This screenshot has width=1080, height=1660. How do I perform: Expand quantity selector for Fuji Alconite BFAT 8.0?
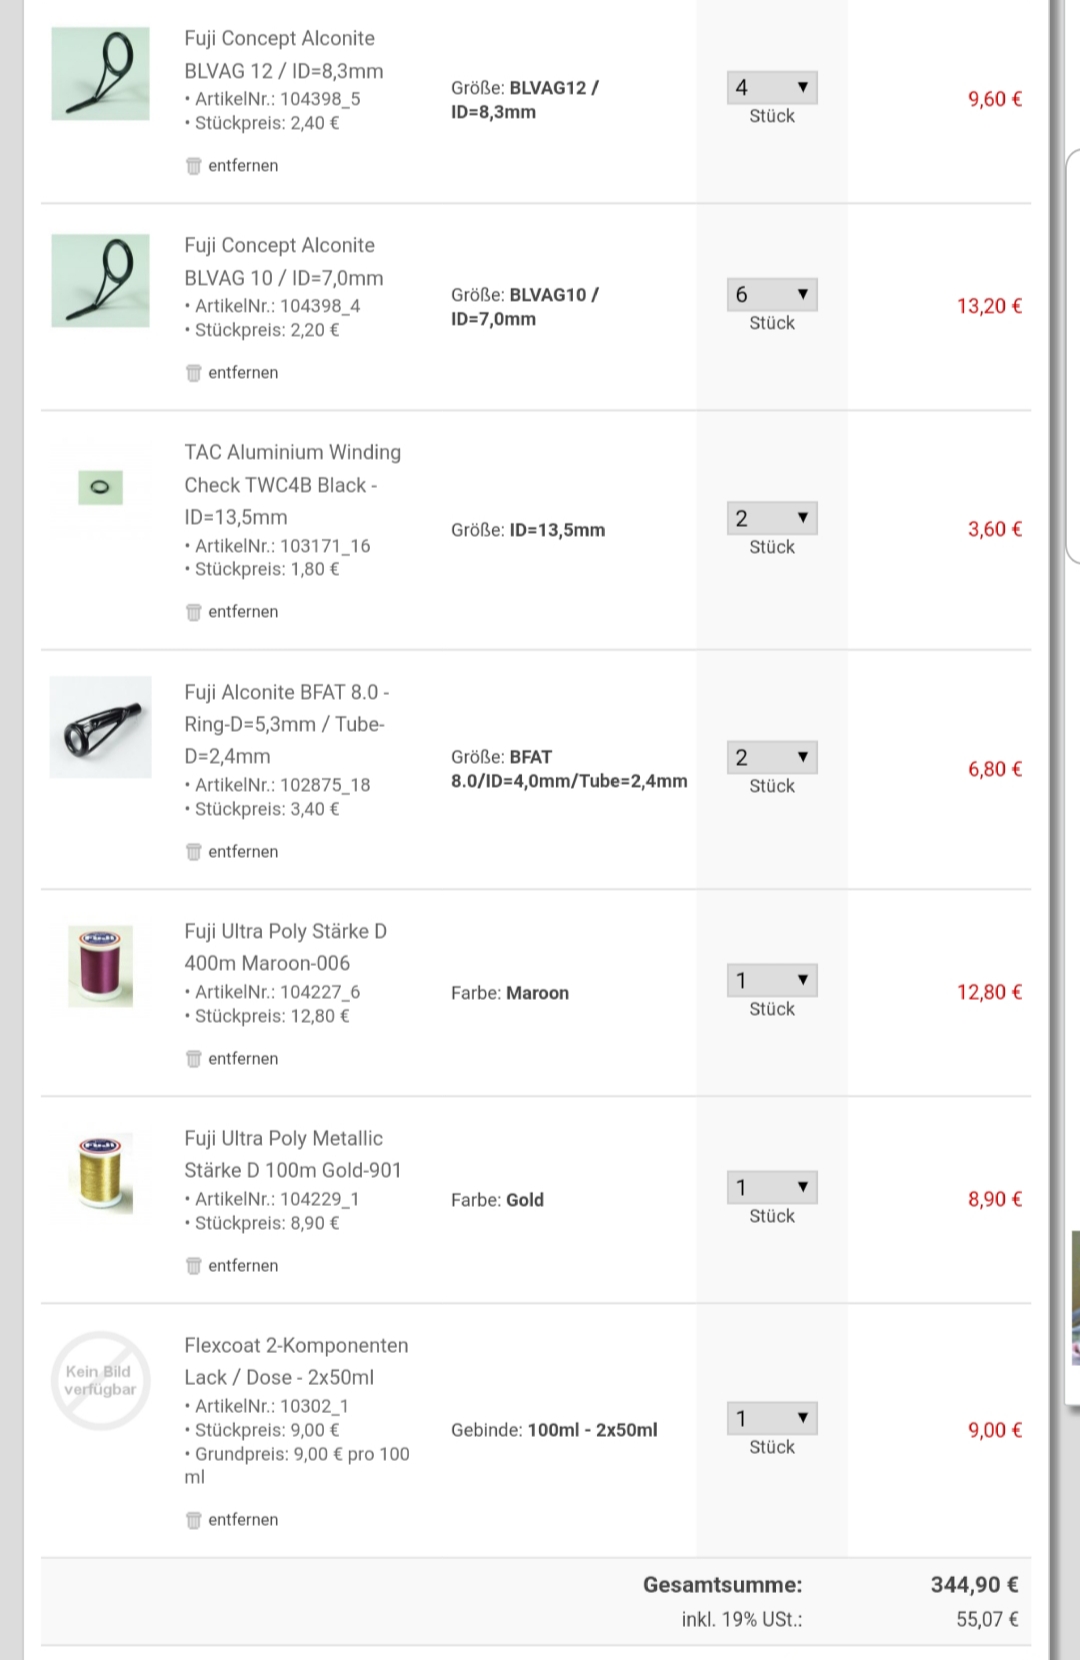[x=771, y=758]
